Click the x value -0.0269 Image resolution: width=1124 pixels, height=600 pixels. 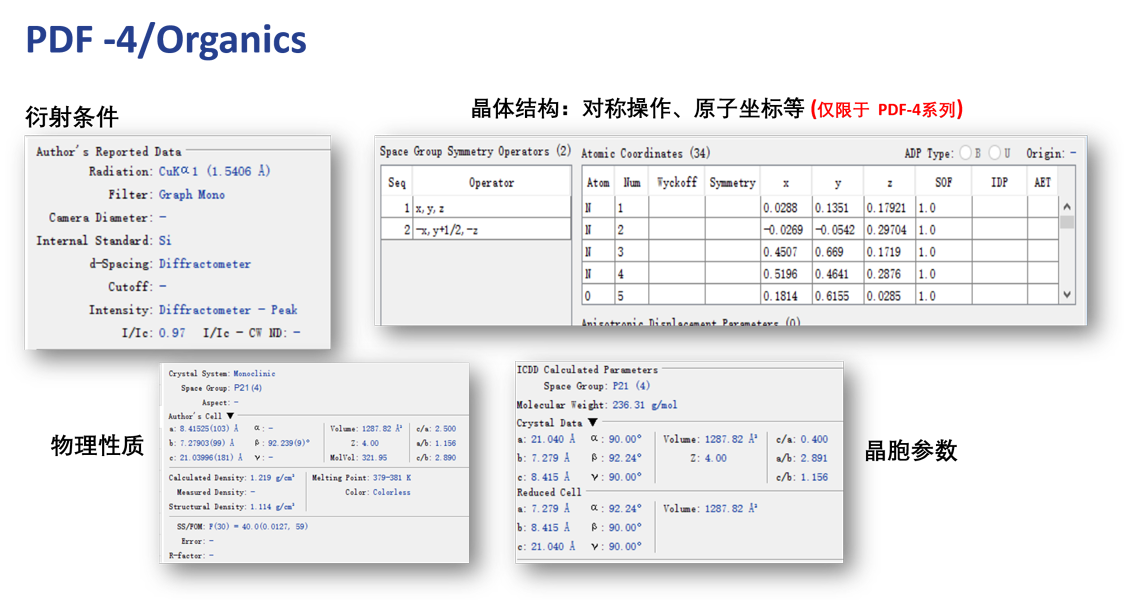783,230
